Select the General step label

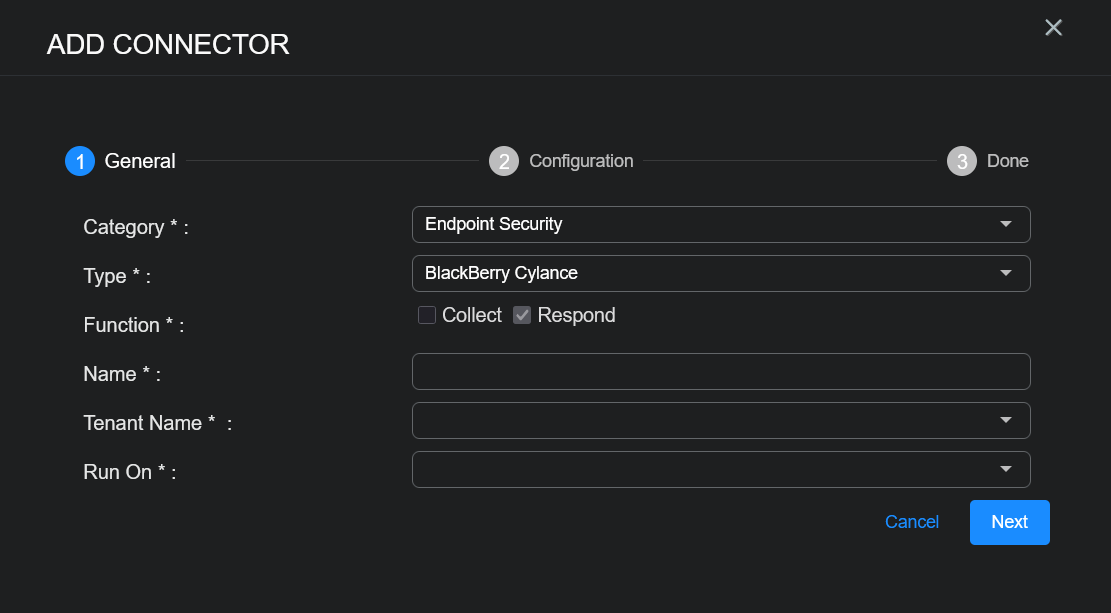pyautogui.click(x=140, y=161)
